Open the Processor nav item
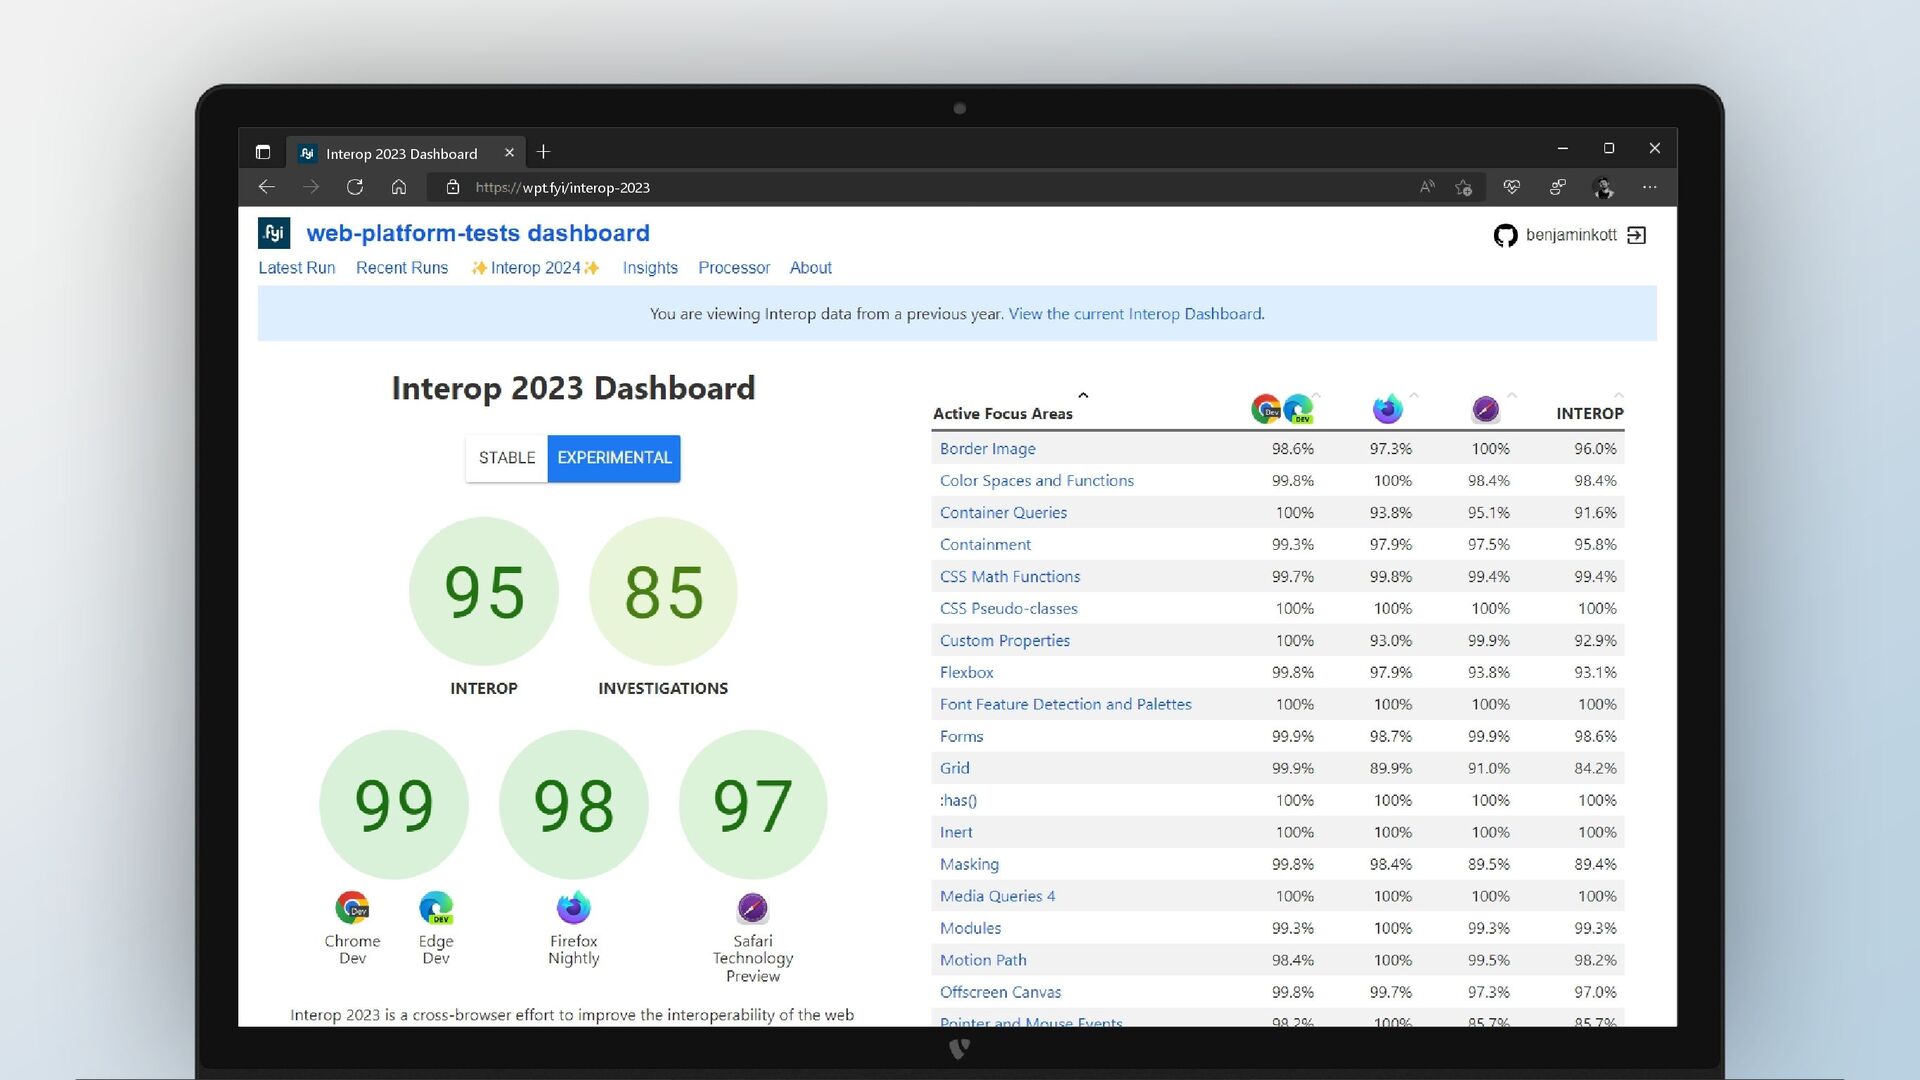 (x=734, y=268)
